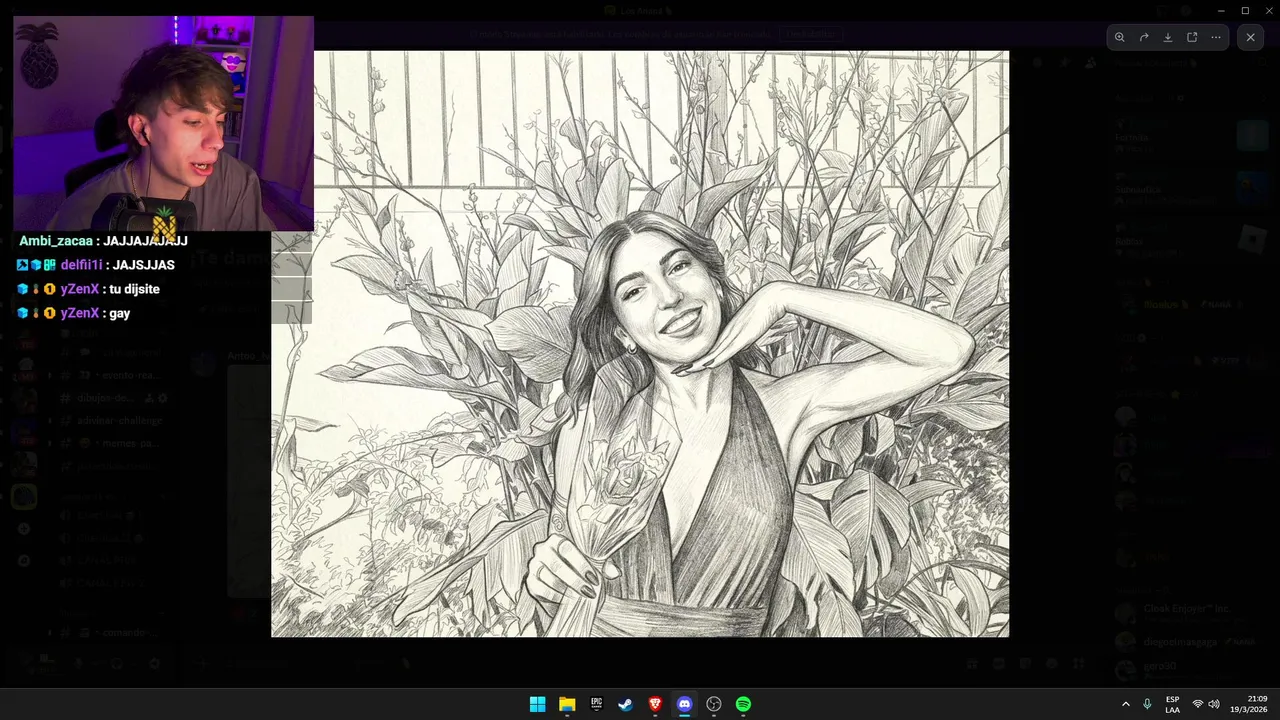The image size is (1280, 720).
Task: Select Cloak Enjoyer™ Inc. in dimmed member list
Action: 1186,608
